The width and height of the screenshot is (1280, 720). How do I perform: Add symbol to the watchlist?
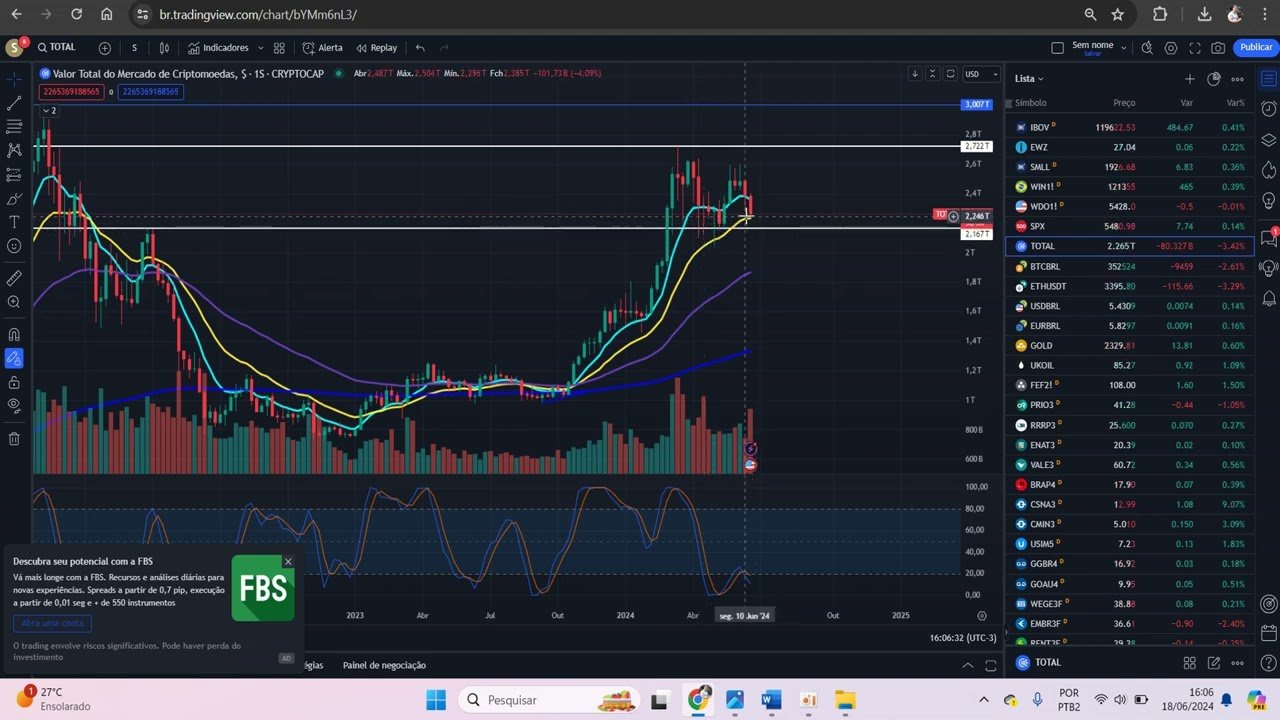[1189, 78]
